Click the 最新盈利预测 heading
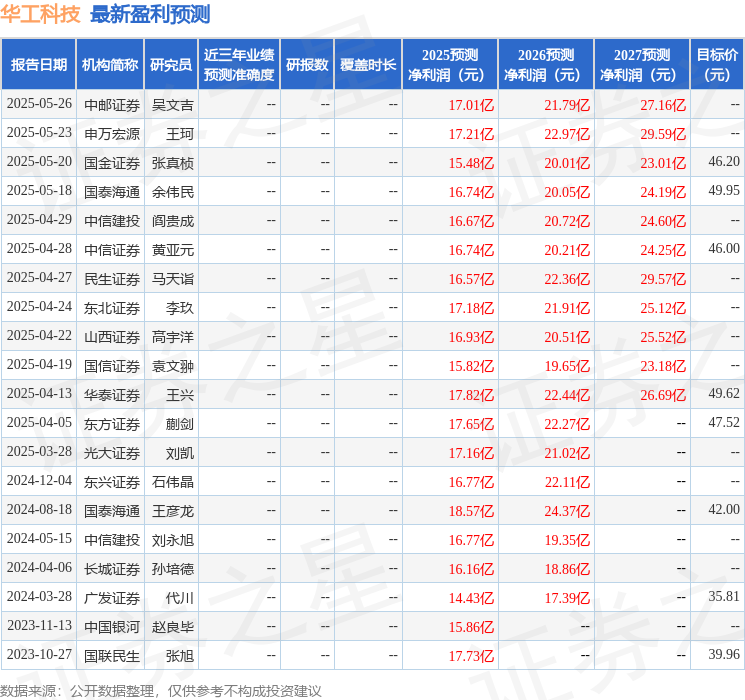 click(x=150, y=14)
